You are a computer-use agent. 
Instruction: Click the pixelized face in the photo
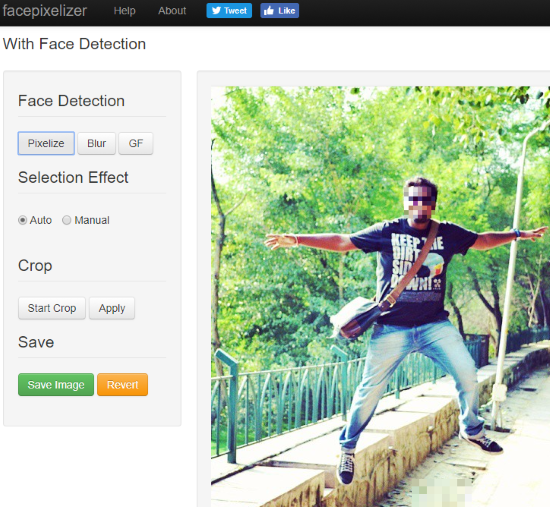click(x=420, y=200)
